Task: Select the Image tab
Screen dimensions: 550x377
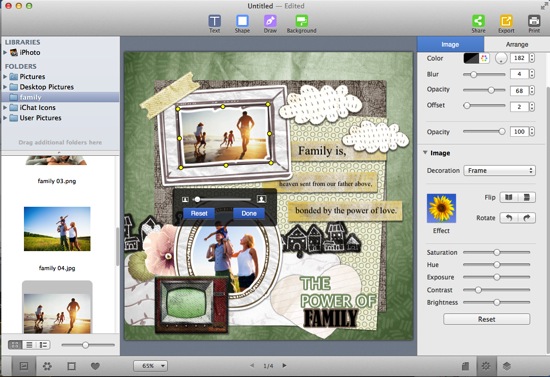Action: point(450,45)
